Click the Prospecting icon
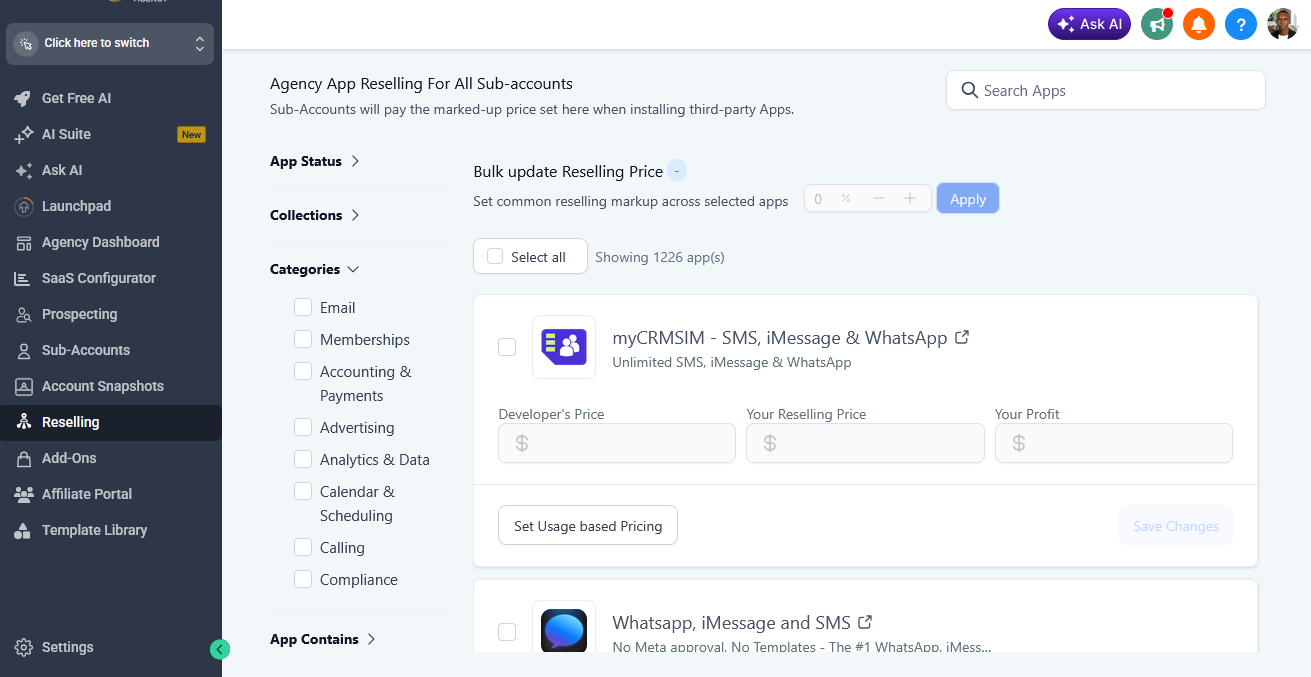 tap(23, 314)
